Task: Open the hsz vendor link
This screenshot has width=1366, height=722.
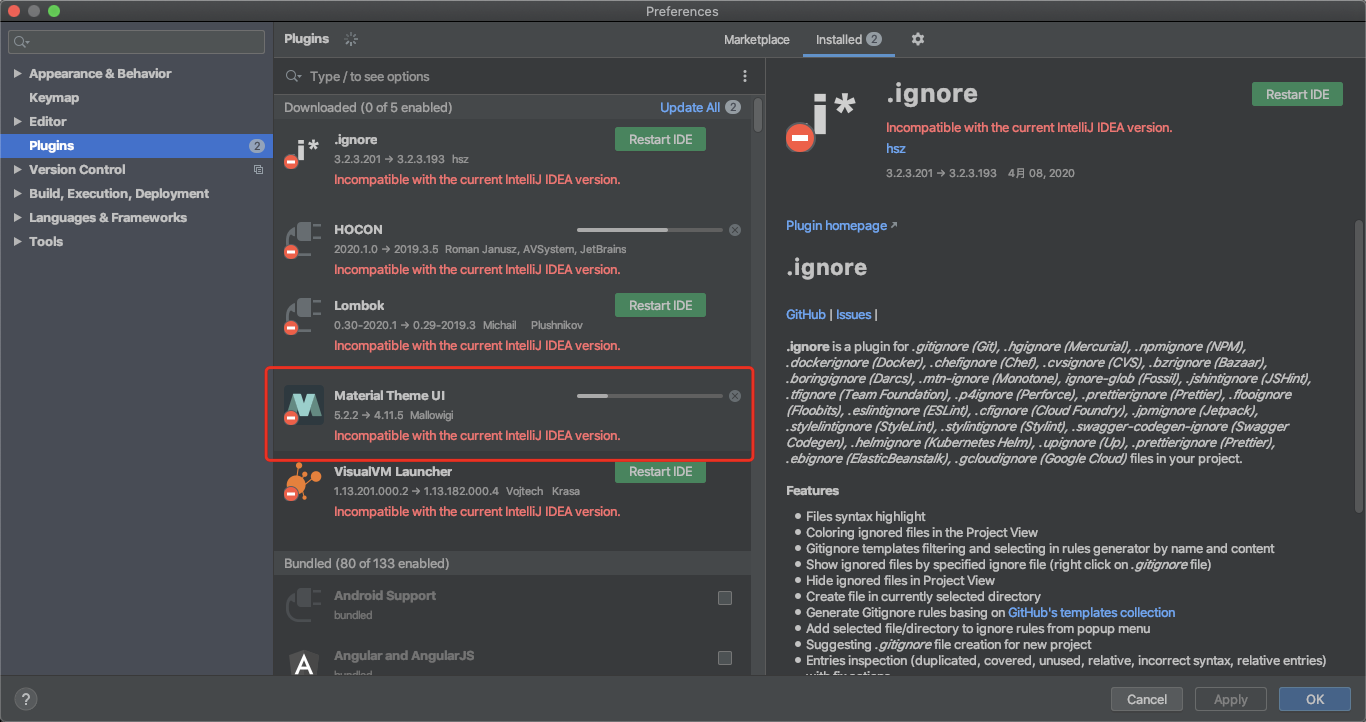Action: pos(895,148)
